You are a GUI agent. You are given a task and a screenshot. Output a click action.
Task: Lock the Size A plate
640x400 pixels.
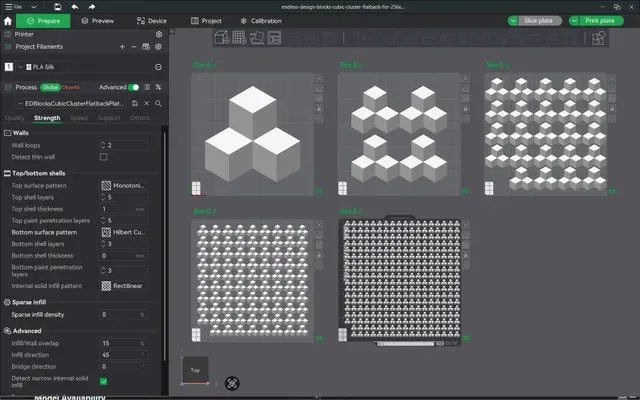point(319,109)
